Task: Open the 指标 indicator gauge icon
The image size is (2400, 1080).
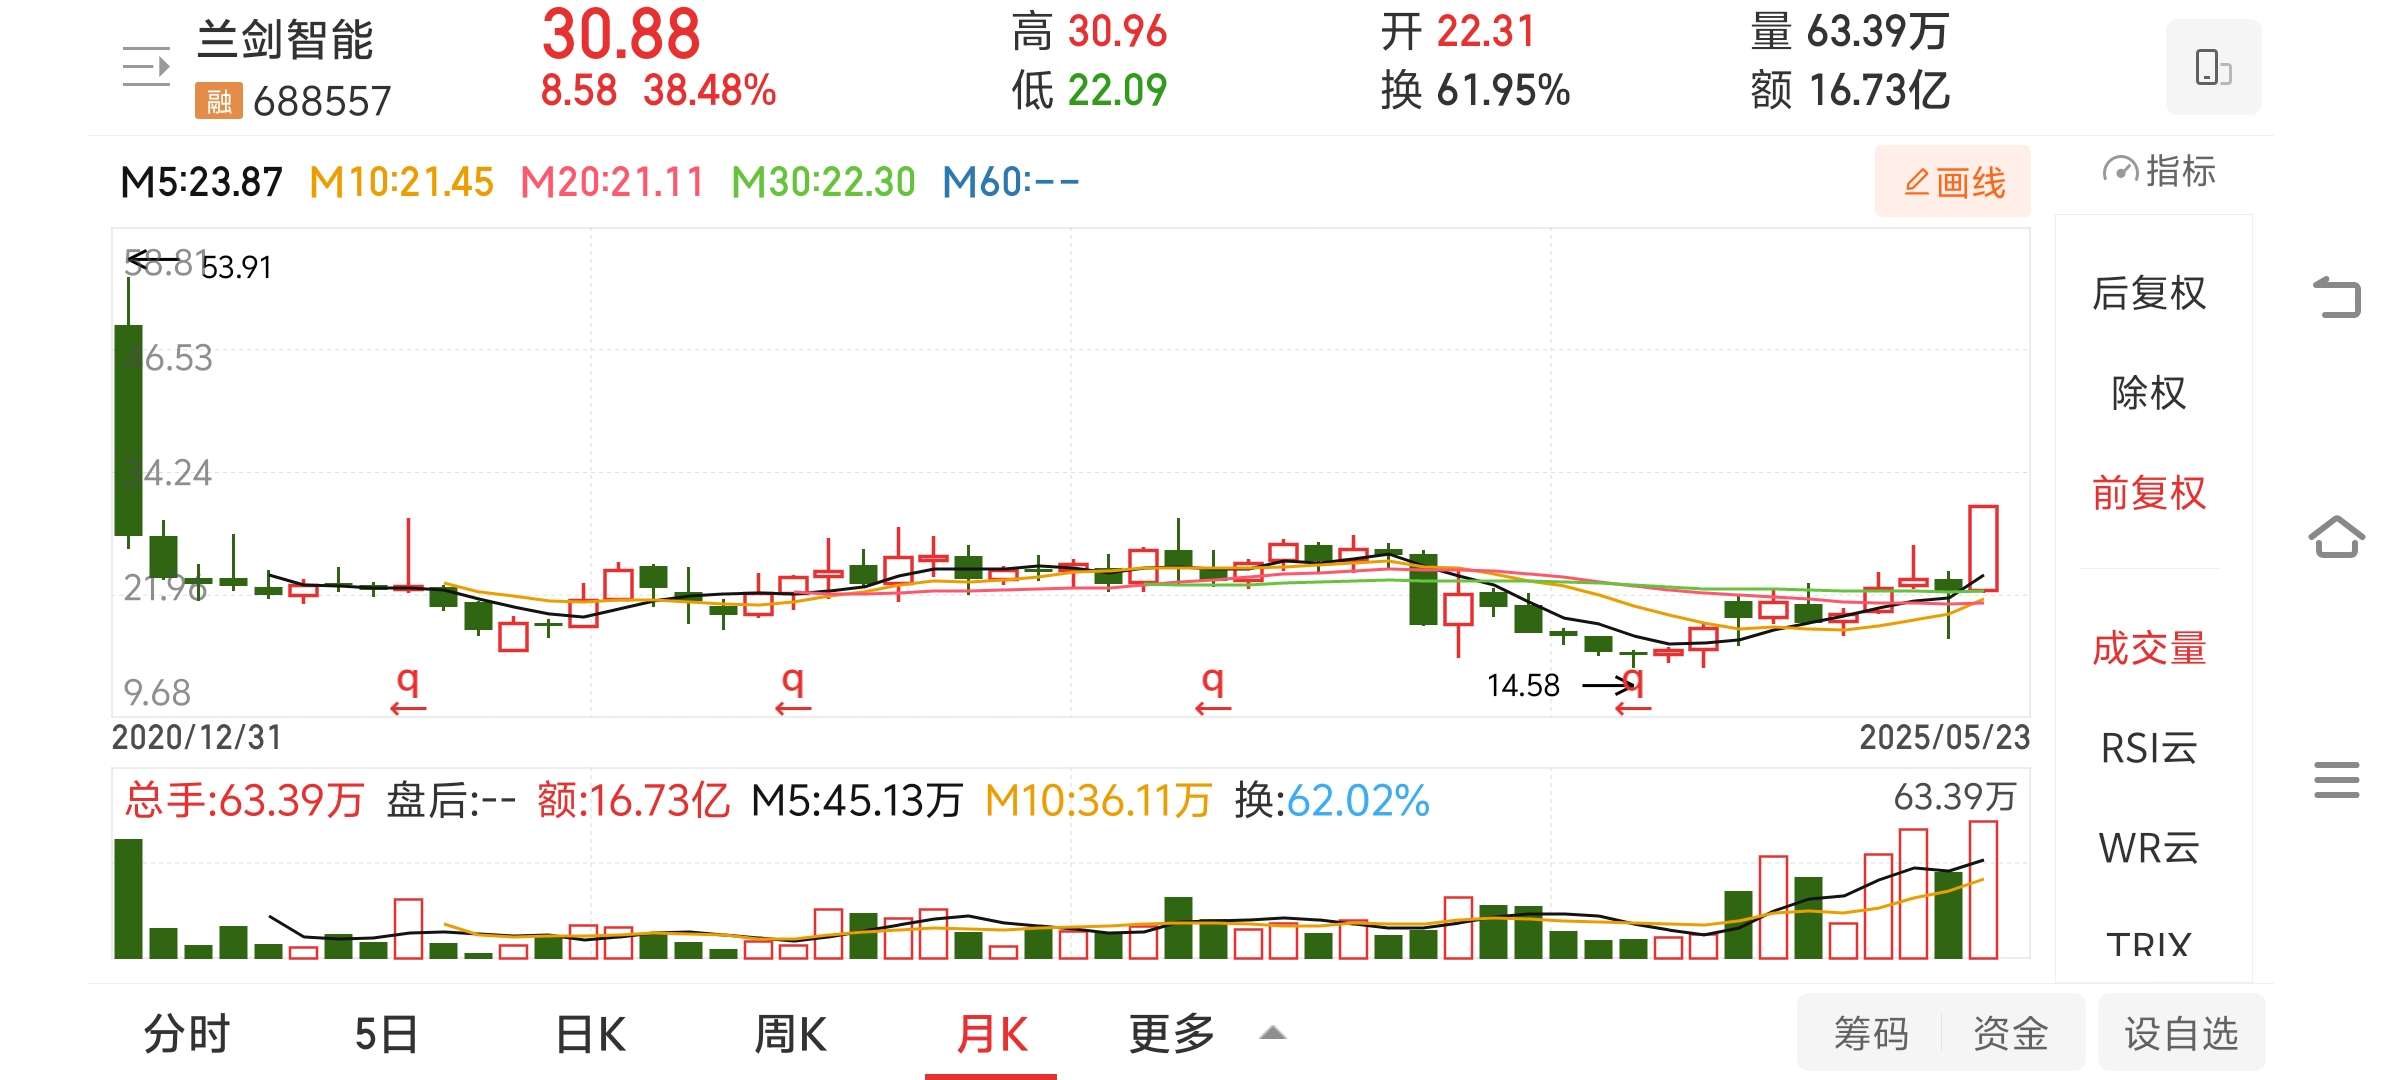Action: (2119, 171)
